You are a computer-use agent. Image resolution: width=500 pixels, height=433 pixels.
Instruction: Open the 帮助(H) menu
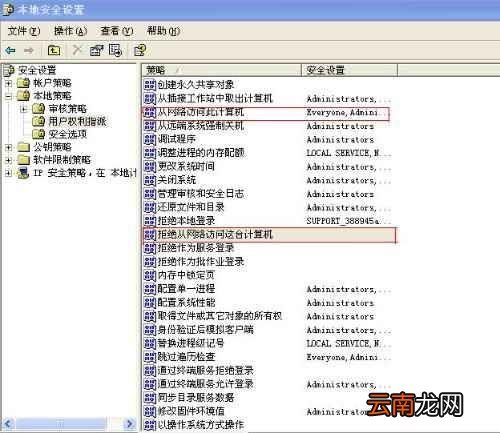164,31
